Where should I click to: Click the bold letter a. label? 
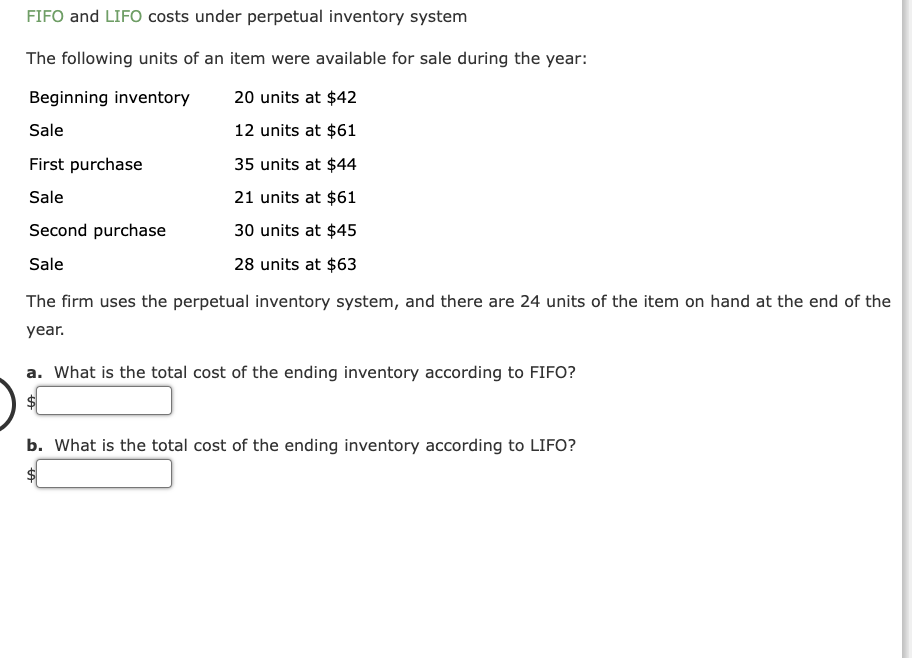(x=34, y=372)
